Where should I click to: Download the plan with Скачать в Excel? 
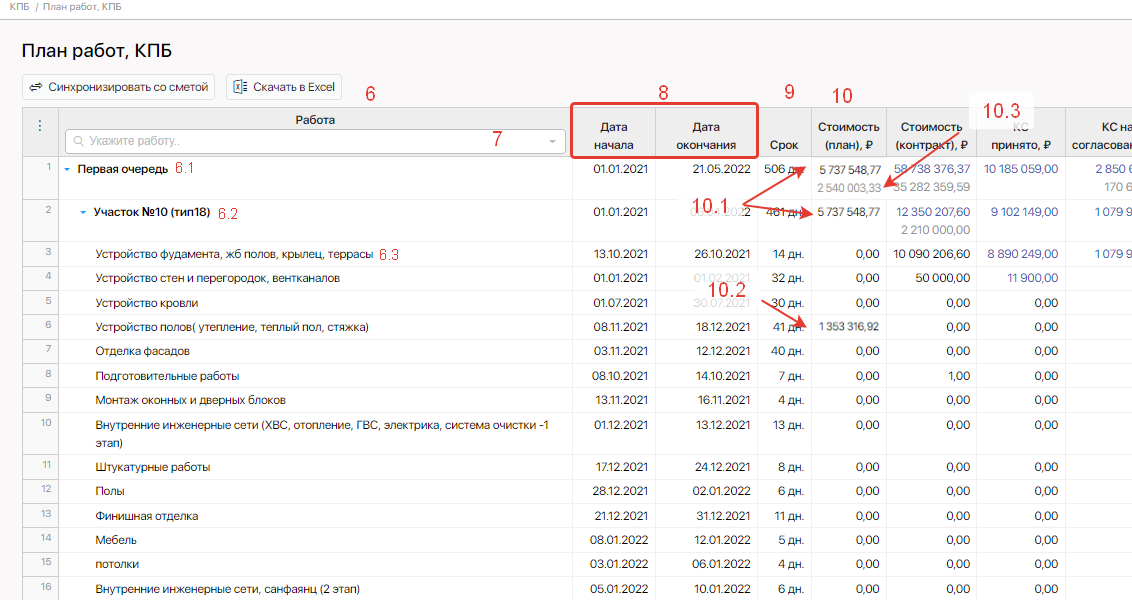(x=284, y=87)
